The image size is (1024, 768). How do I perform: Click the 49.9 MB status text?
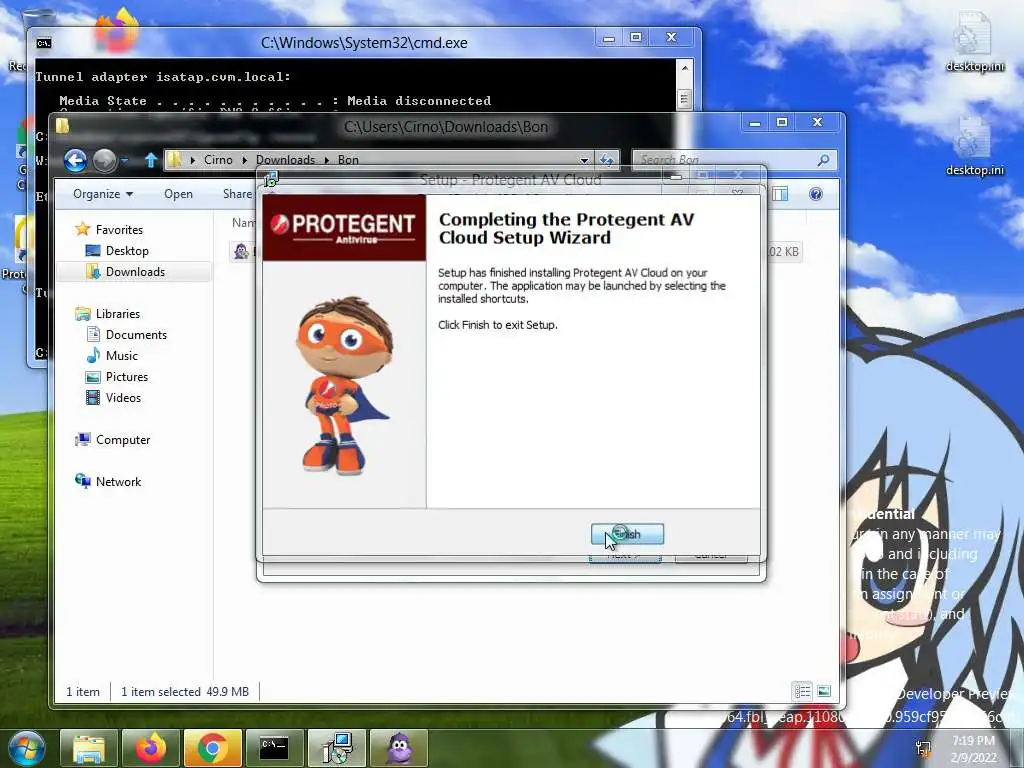227,692
